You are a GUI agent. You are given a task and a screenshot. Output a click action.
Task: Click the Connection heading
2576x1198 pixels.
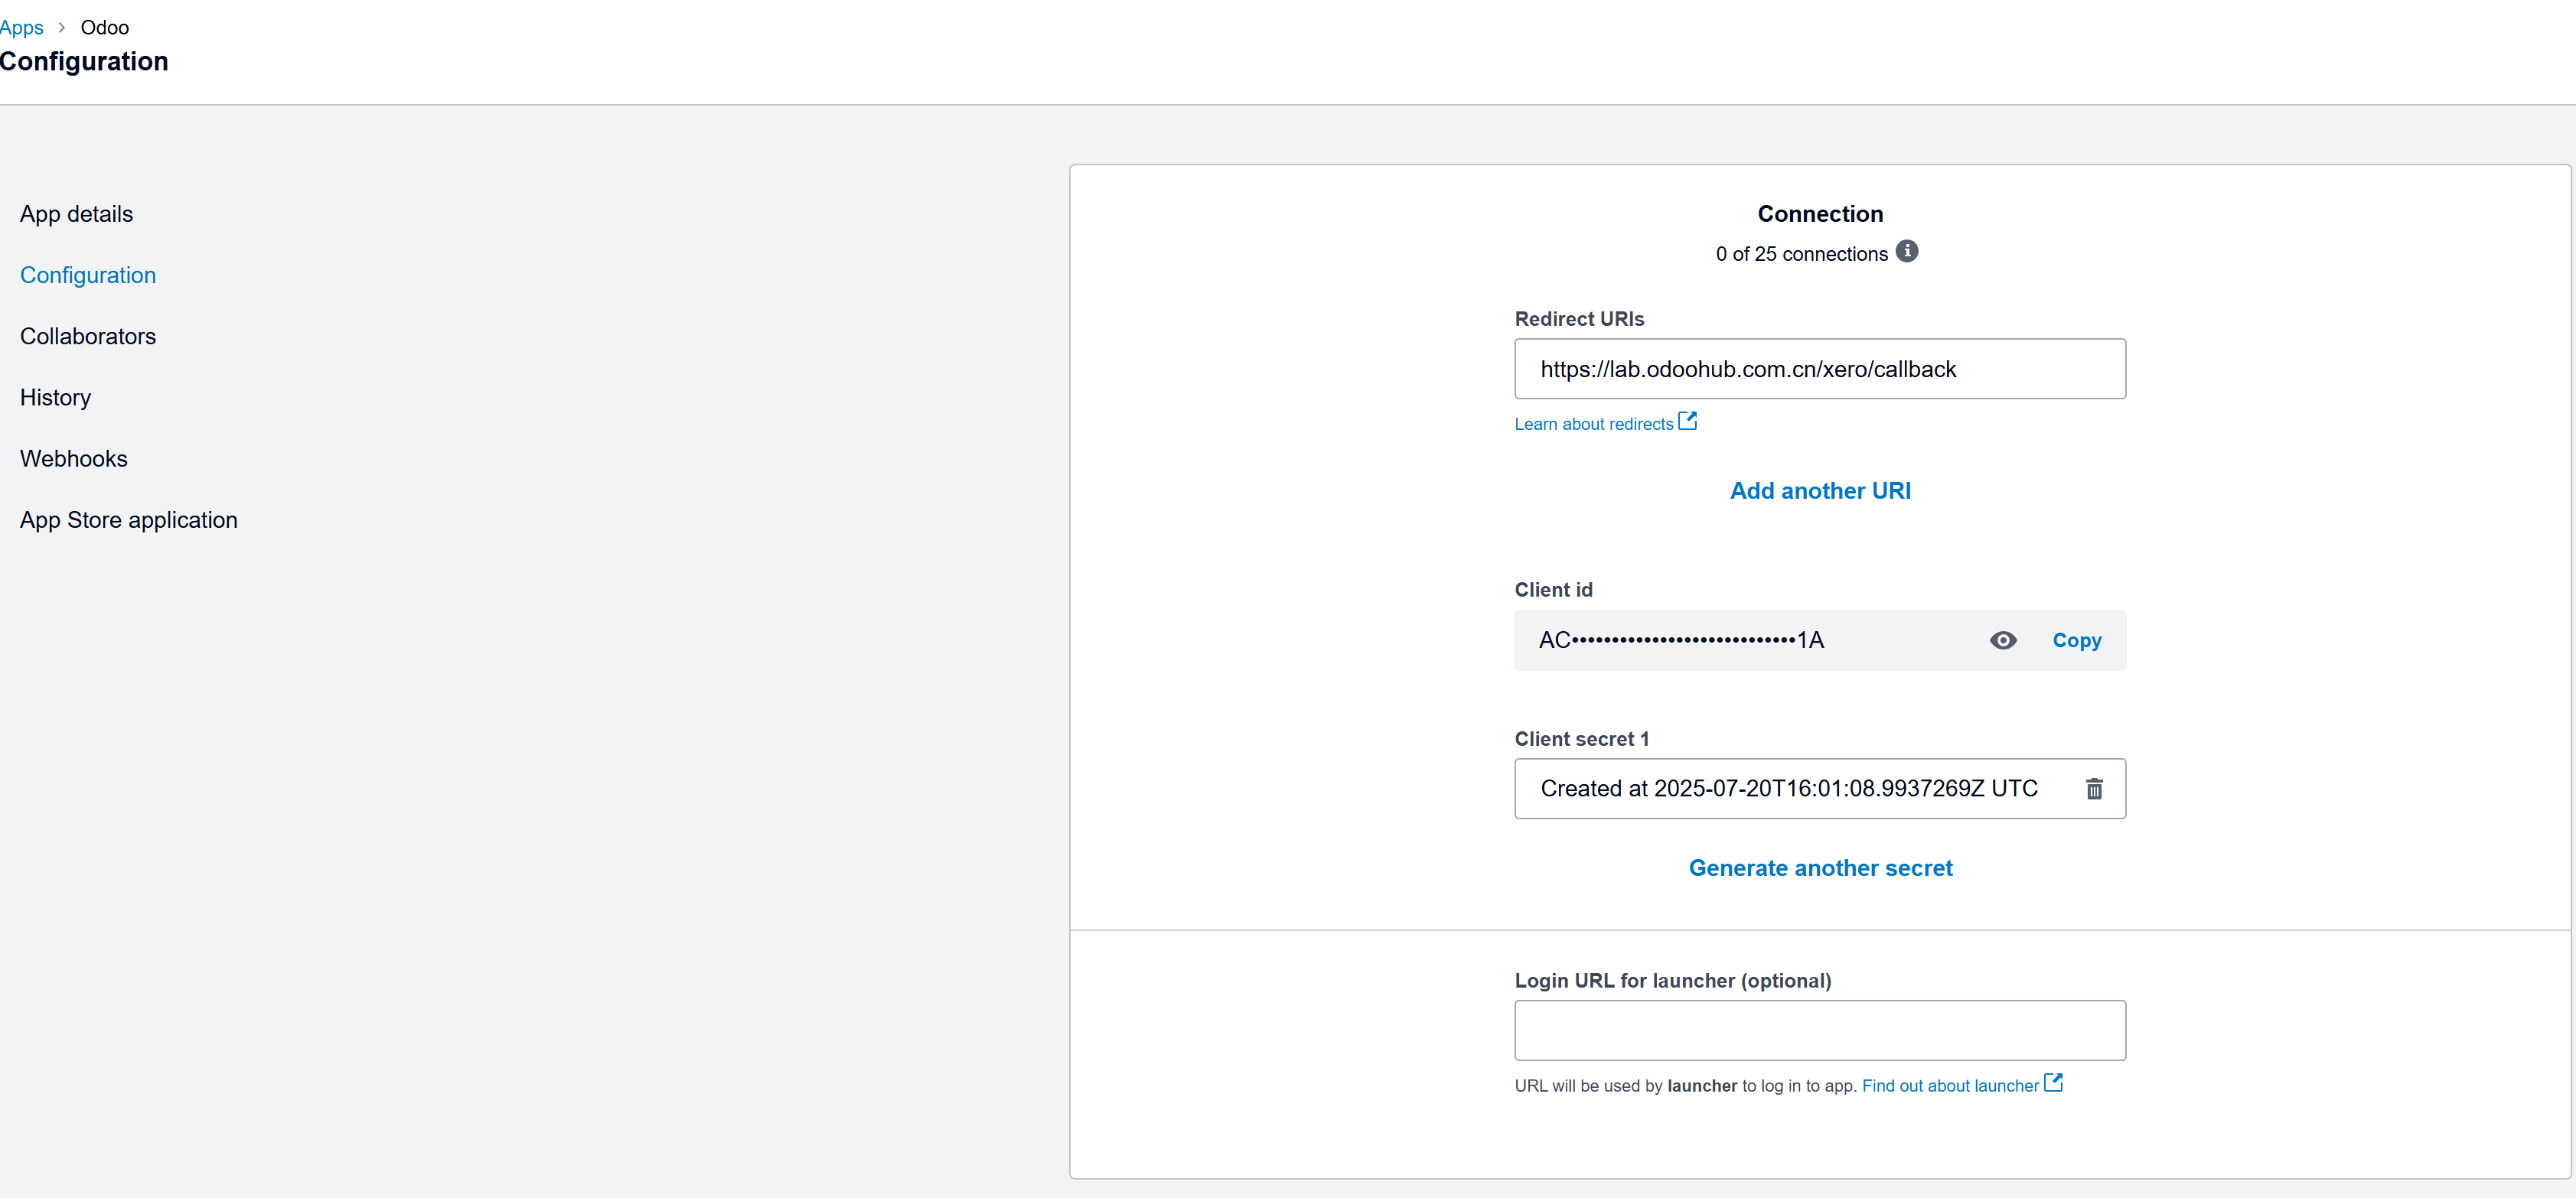[x=1820, y=214]
